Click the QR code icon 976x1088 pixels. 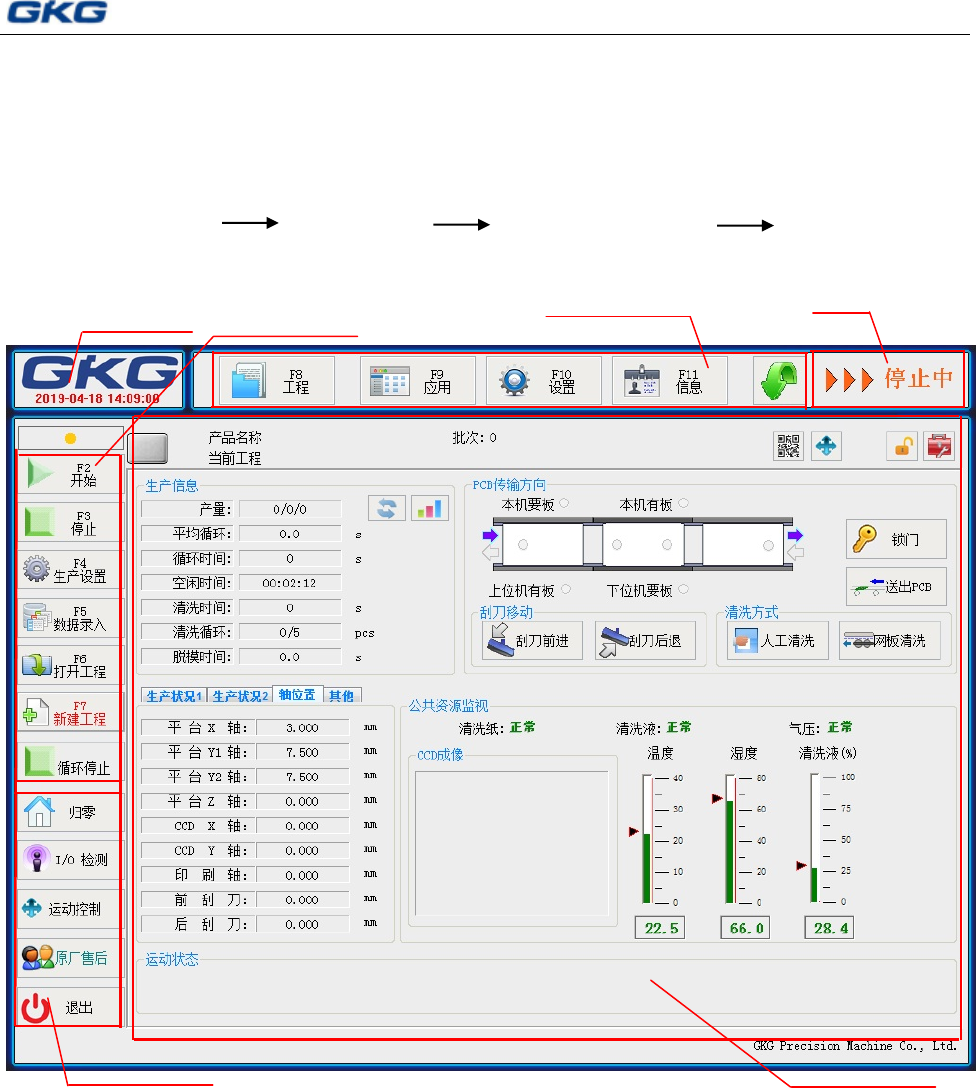point(788,446)
